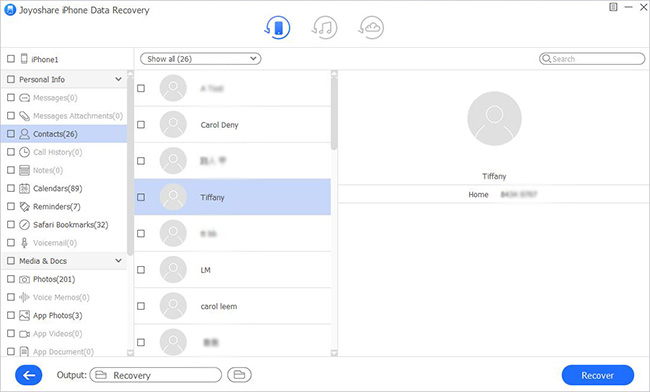Image resolution: width=650 pixels, height=392 pixels.
Task: Click the Call History clock icon
Action: [24, 152]
